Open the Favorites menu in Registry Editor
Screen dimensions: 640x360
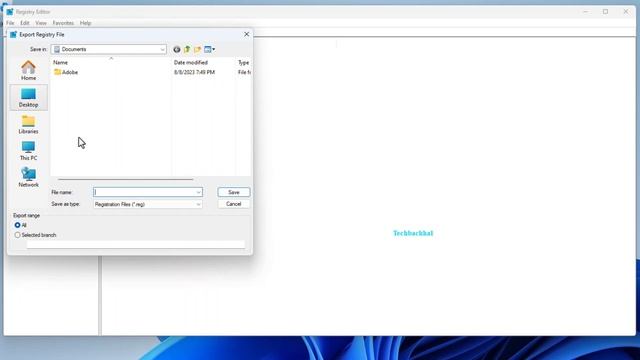tap(63, 23)
